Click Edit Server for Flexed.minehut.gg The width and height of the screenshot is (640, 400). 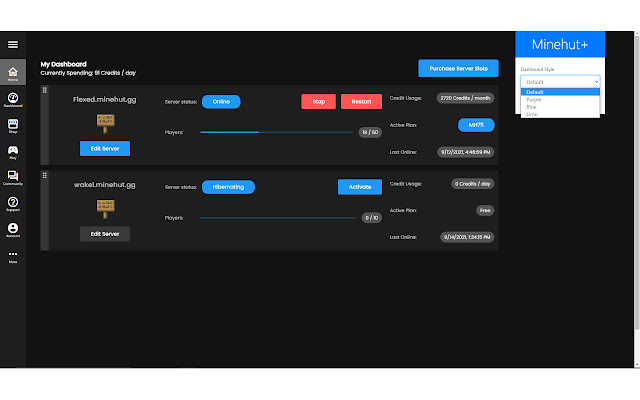tap(105, 149)
